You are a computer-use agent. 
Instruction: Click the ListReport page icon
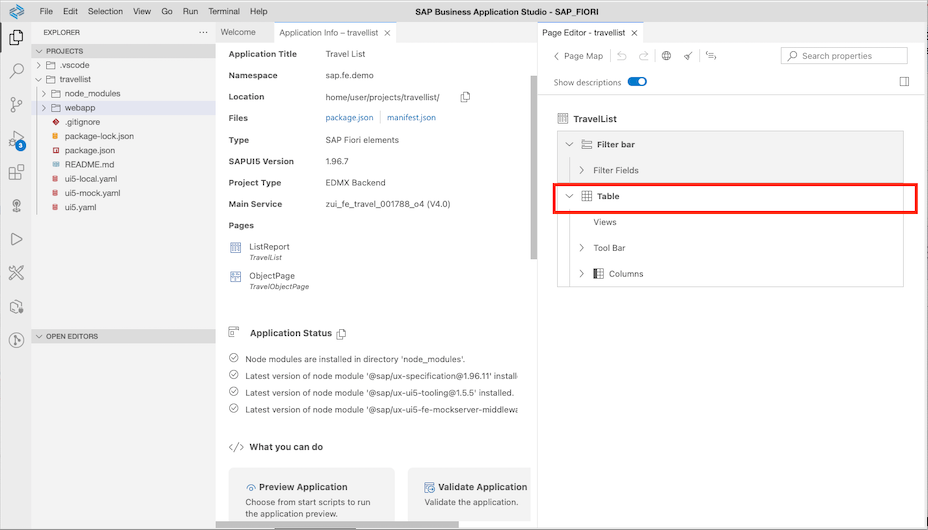tap(236, 247)
